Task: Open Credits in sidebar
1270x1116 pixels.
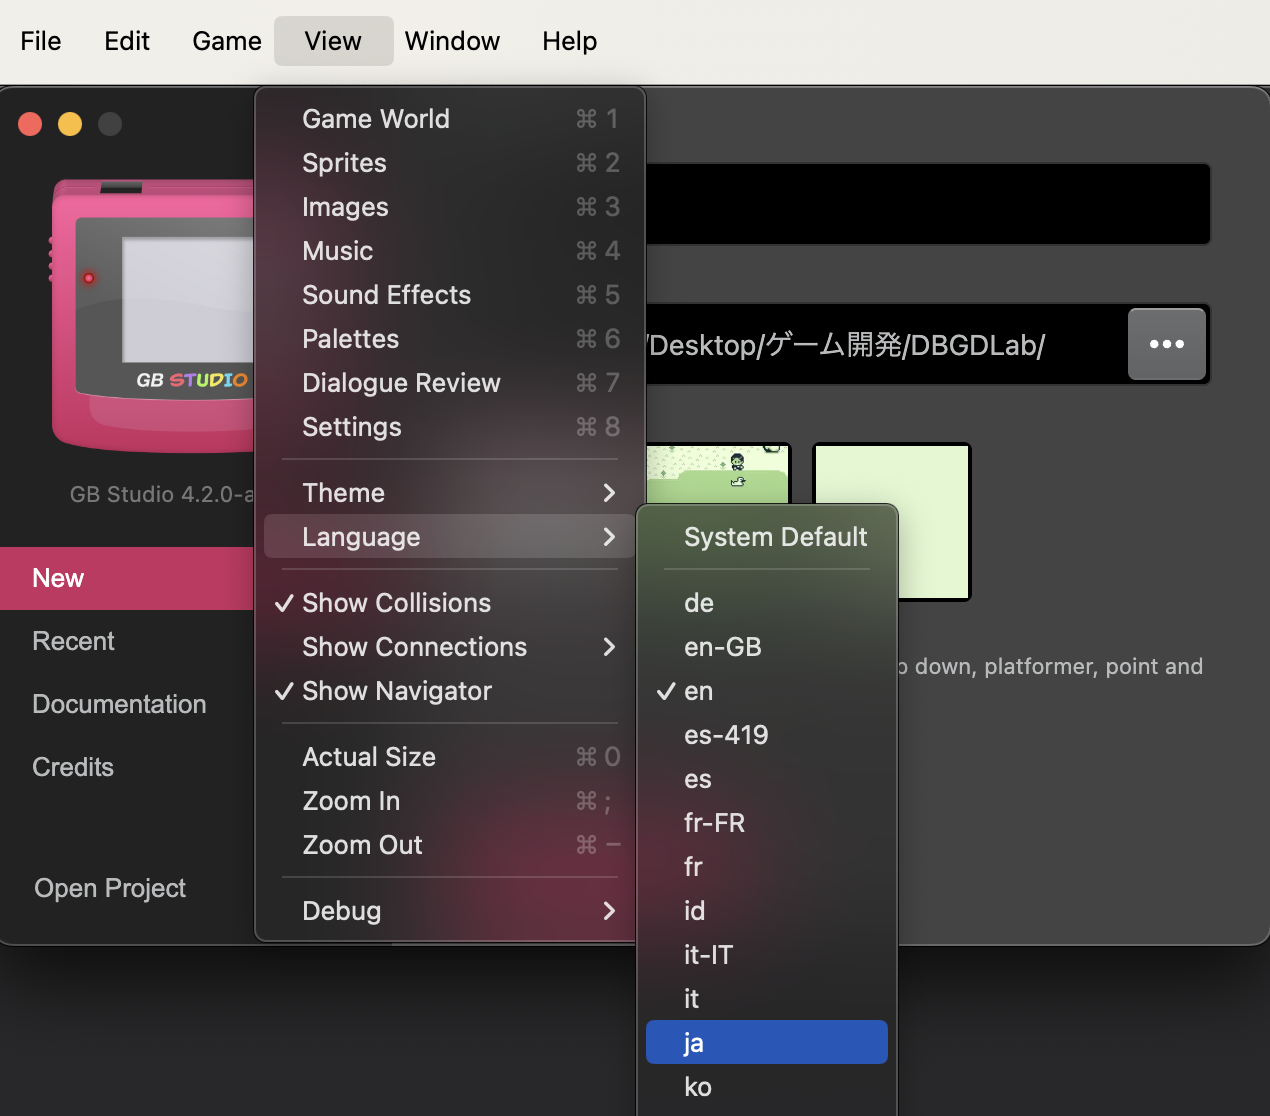Action: point(127,767)
